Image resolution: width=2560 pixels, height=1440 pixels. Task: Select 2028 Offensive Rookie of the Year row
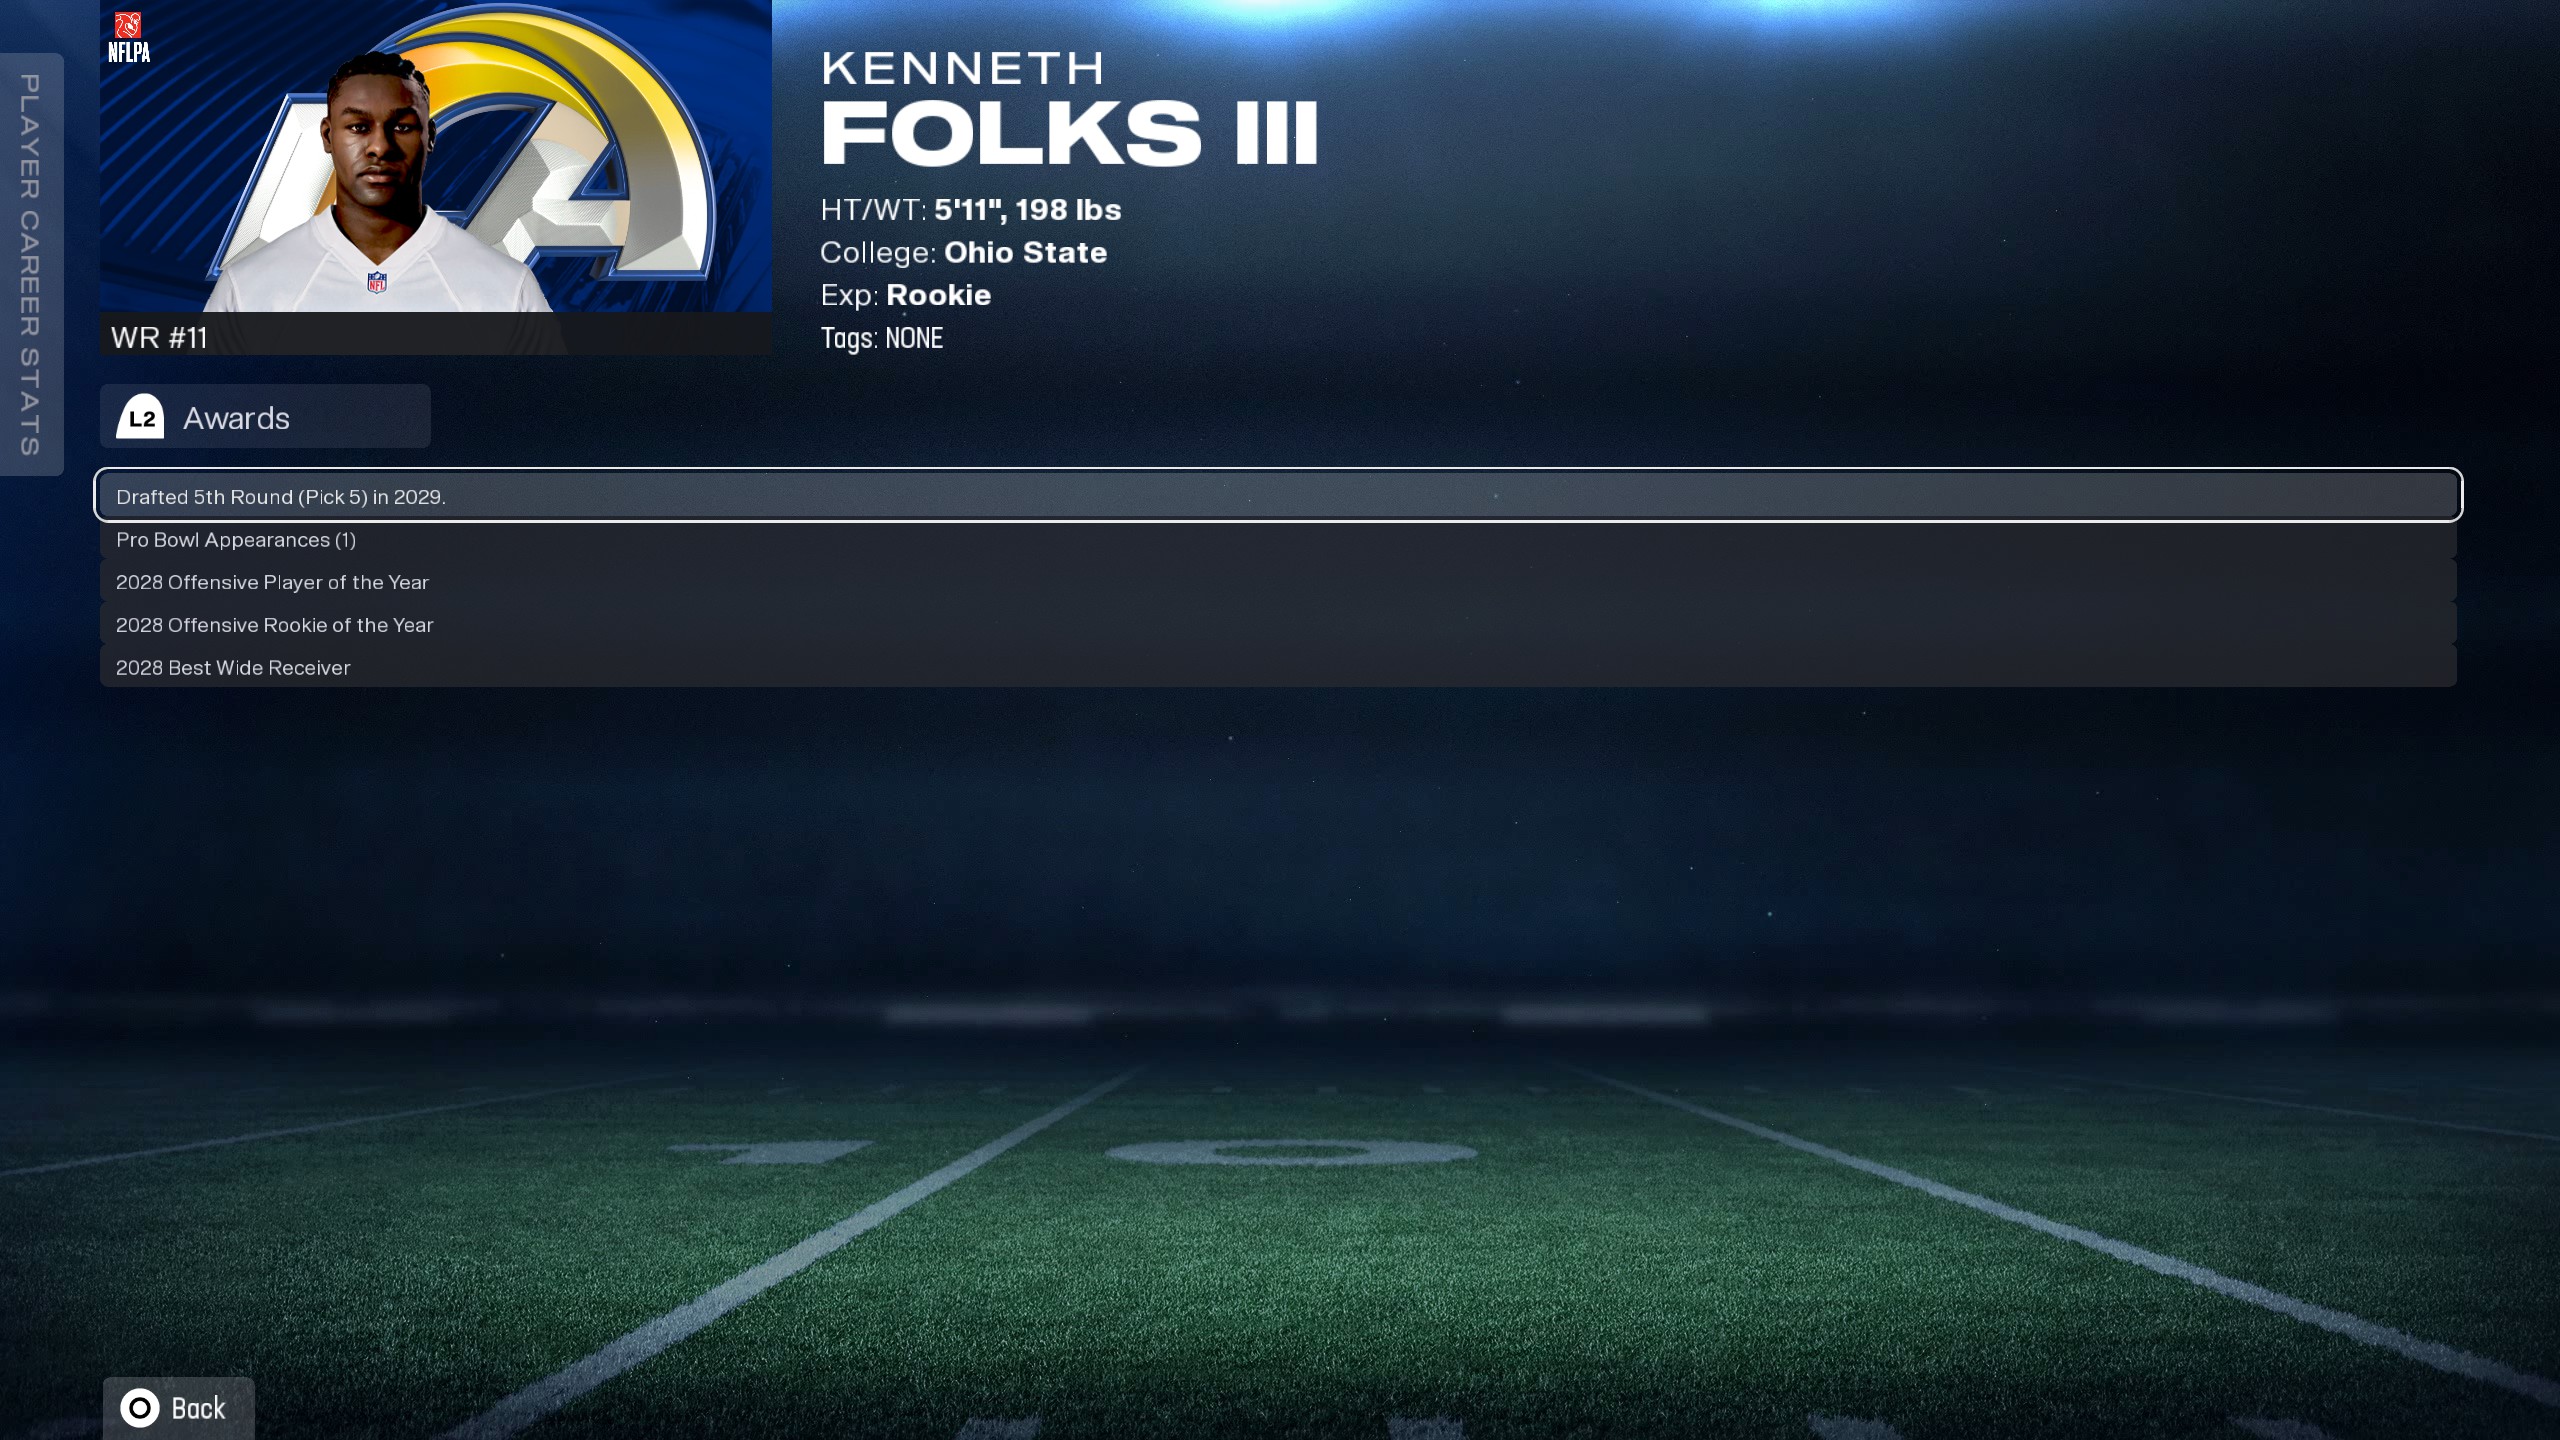pyautogui.click(x=1278, y=625)
